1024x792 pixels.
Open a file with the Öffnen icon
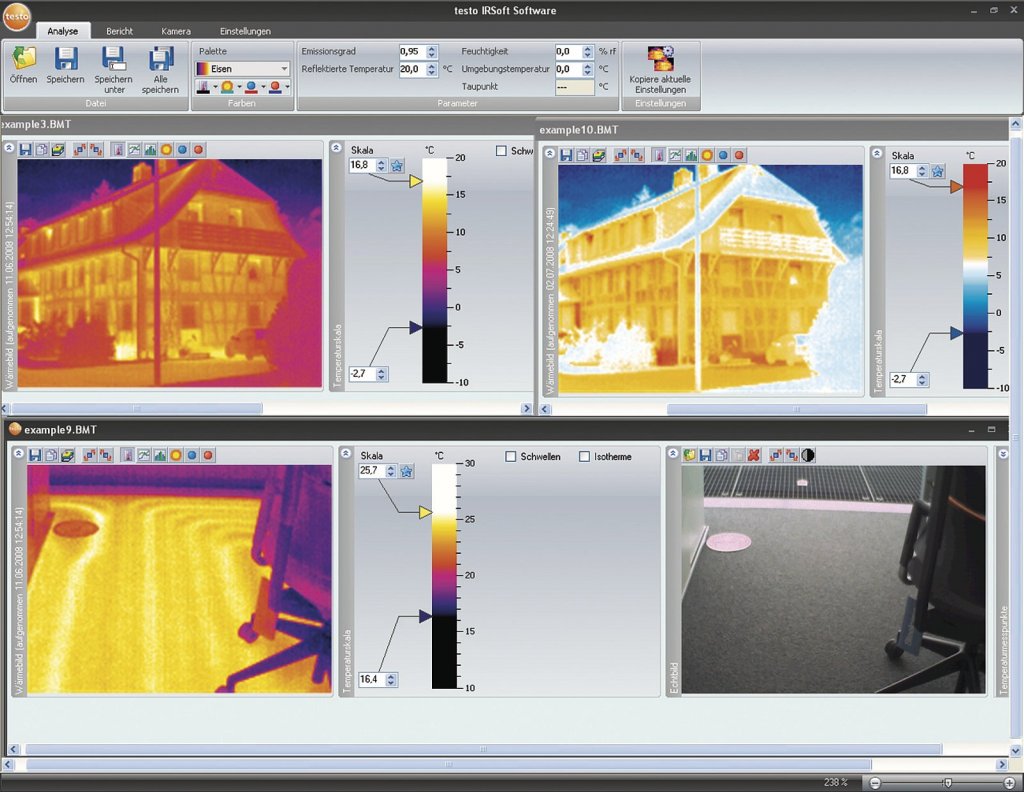[24, 58]
